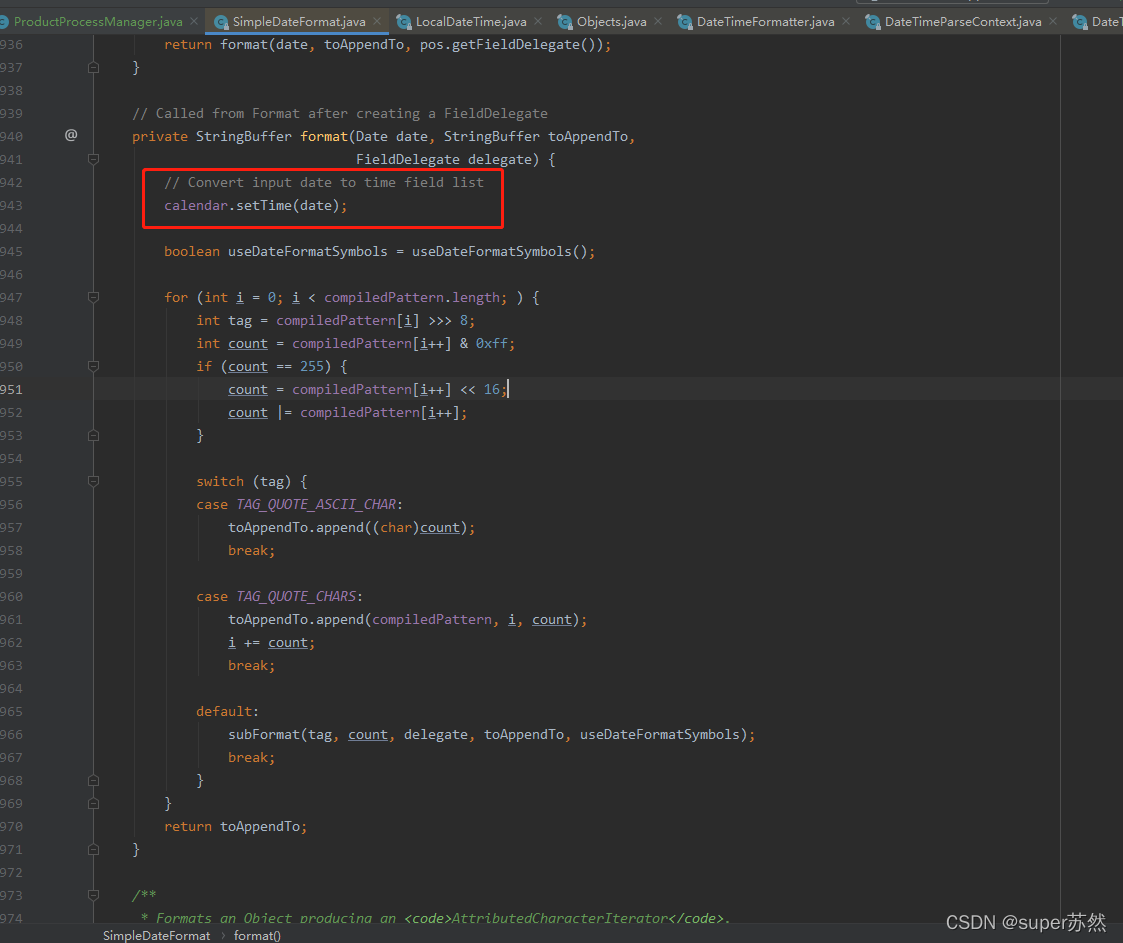Click on calendar.setTime(date) statement
This screenshot has width=1123, height=943.
click(x=256, y=205)
